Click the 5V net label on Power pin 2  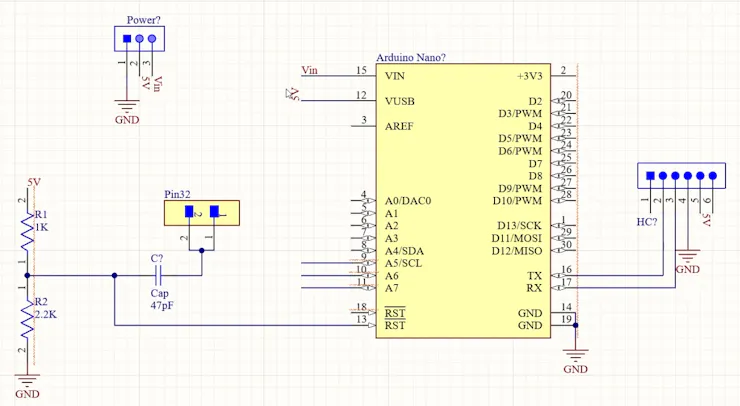coord(145,83)
